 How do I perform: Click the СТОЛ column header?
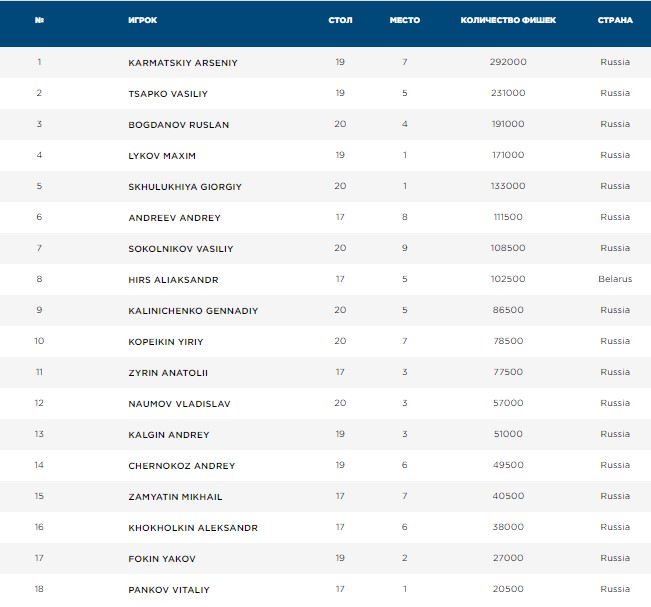coord(340,20)
